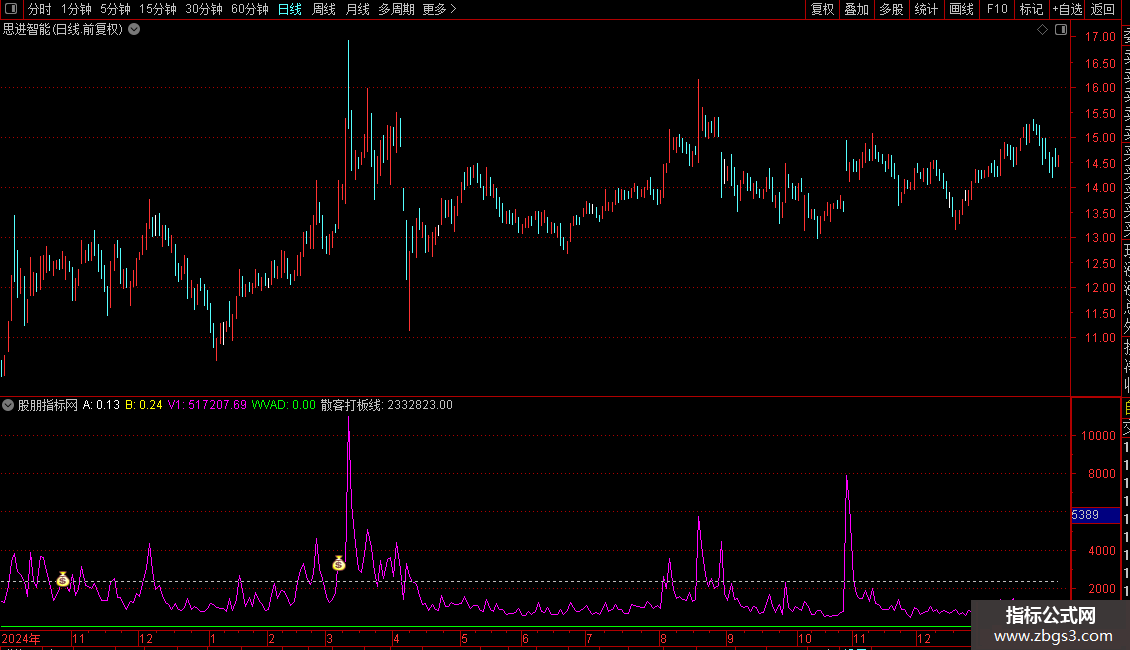Click the money bag marker near November 2024
Image resolution: width=1130 pixels, height=650 pixels.
point(63,579)
